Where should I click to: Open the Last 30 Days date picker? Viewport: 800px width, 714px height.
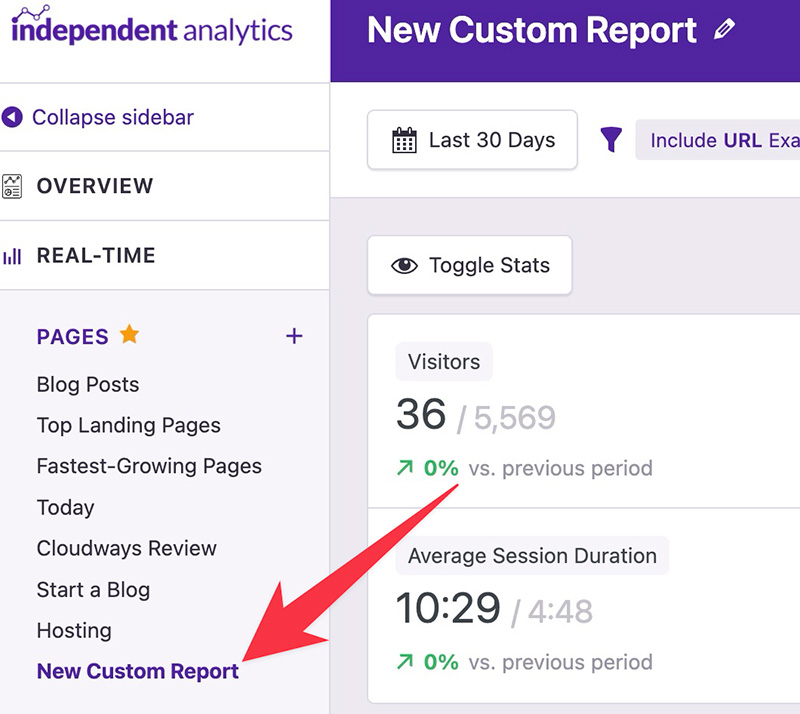pos(472,140)
